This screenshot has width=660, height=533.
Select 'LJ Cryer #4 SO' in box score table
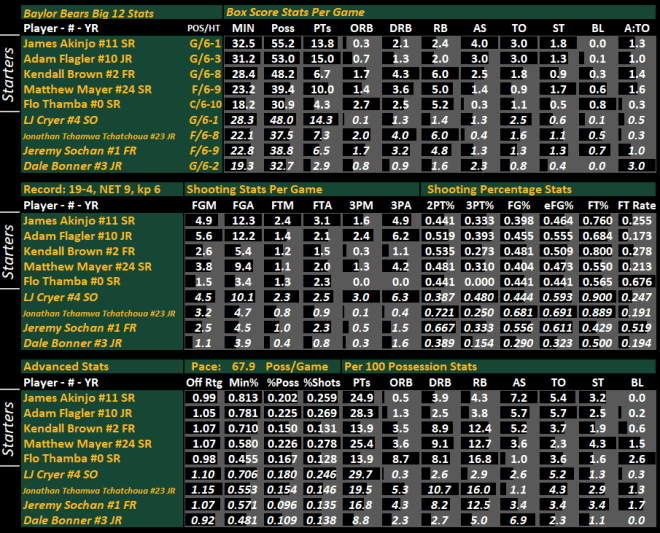pyautogui.click(x=61, y=120)
